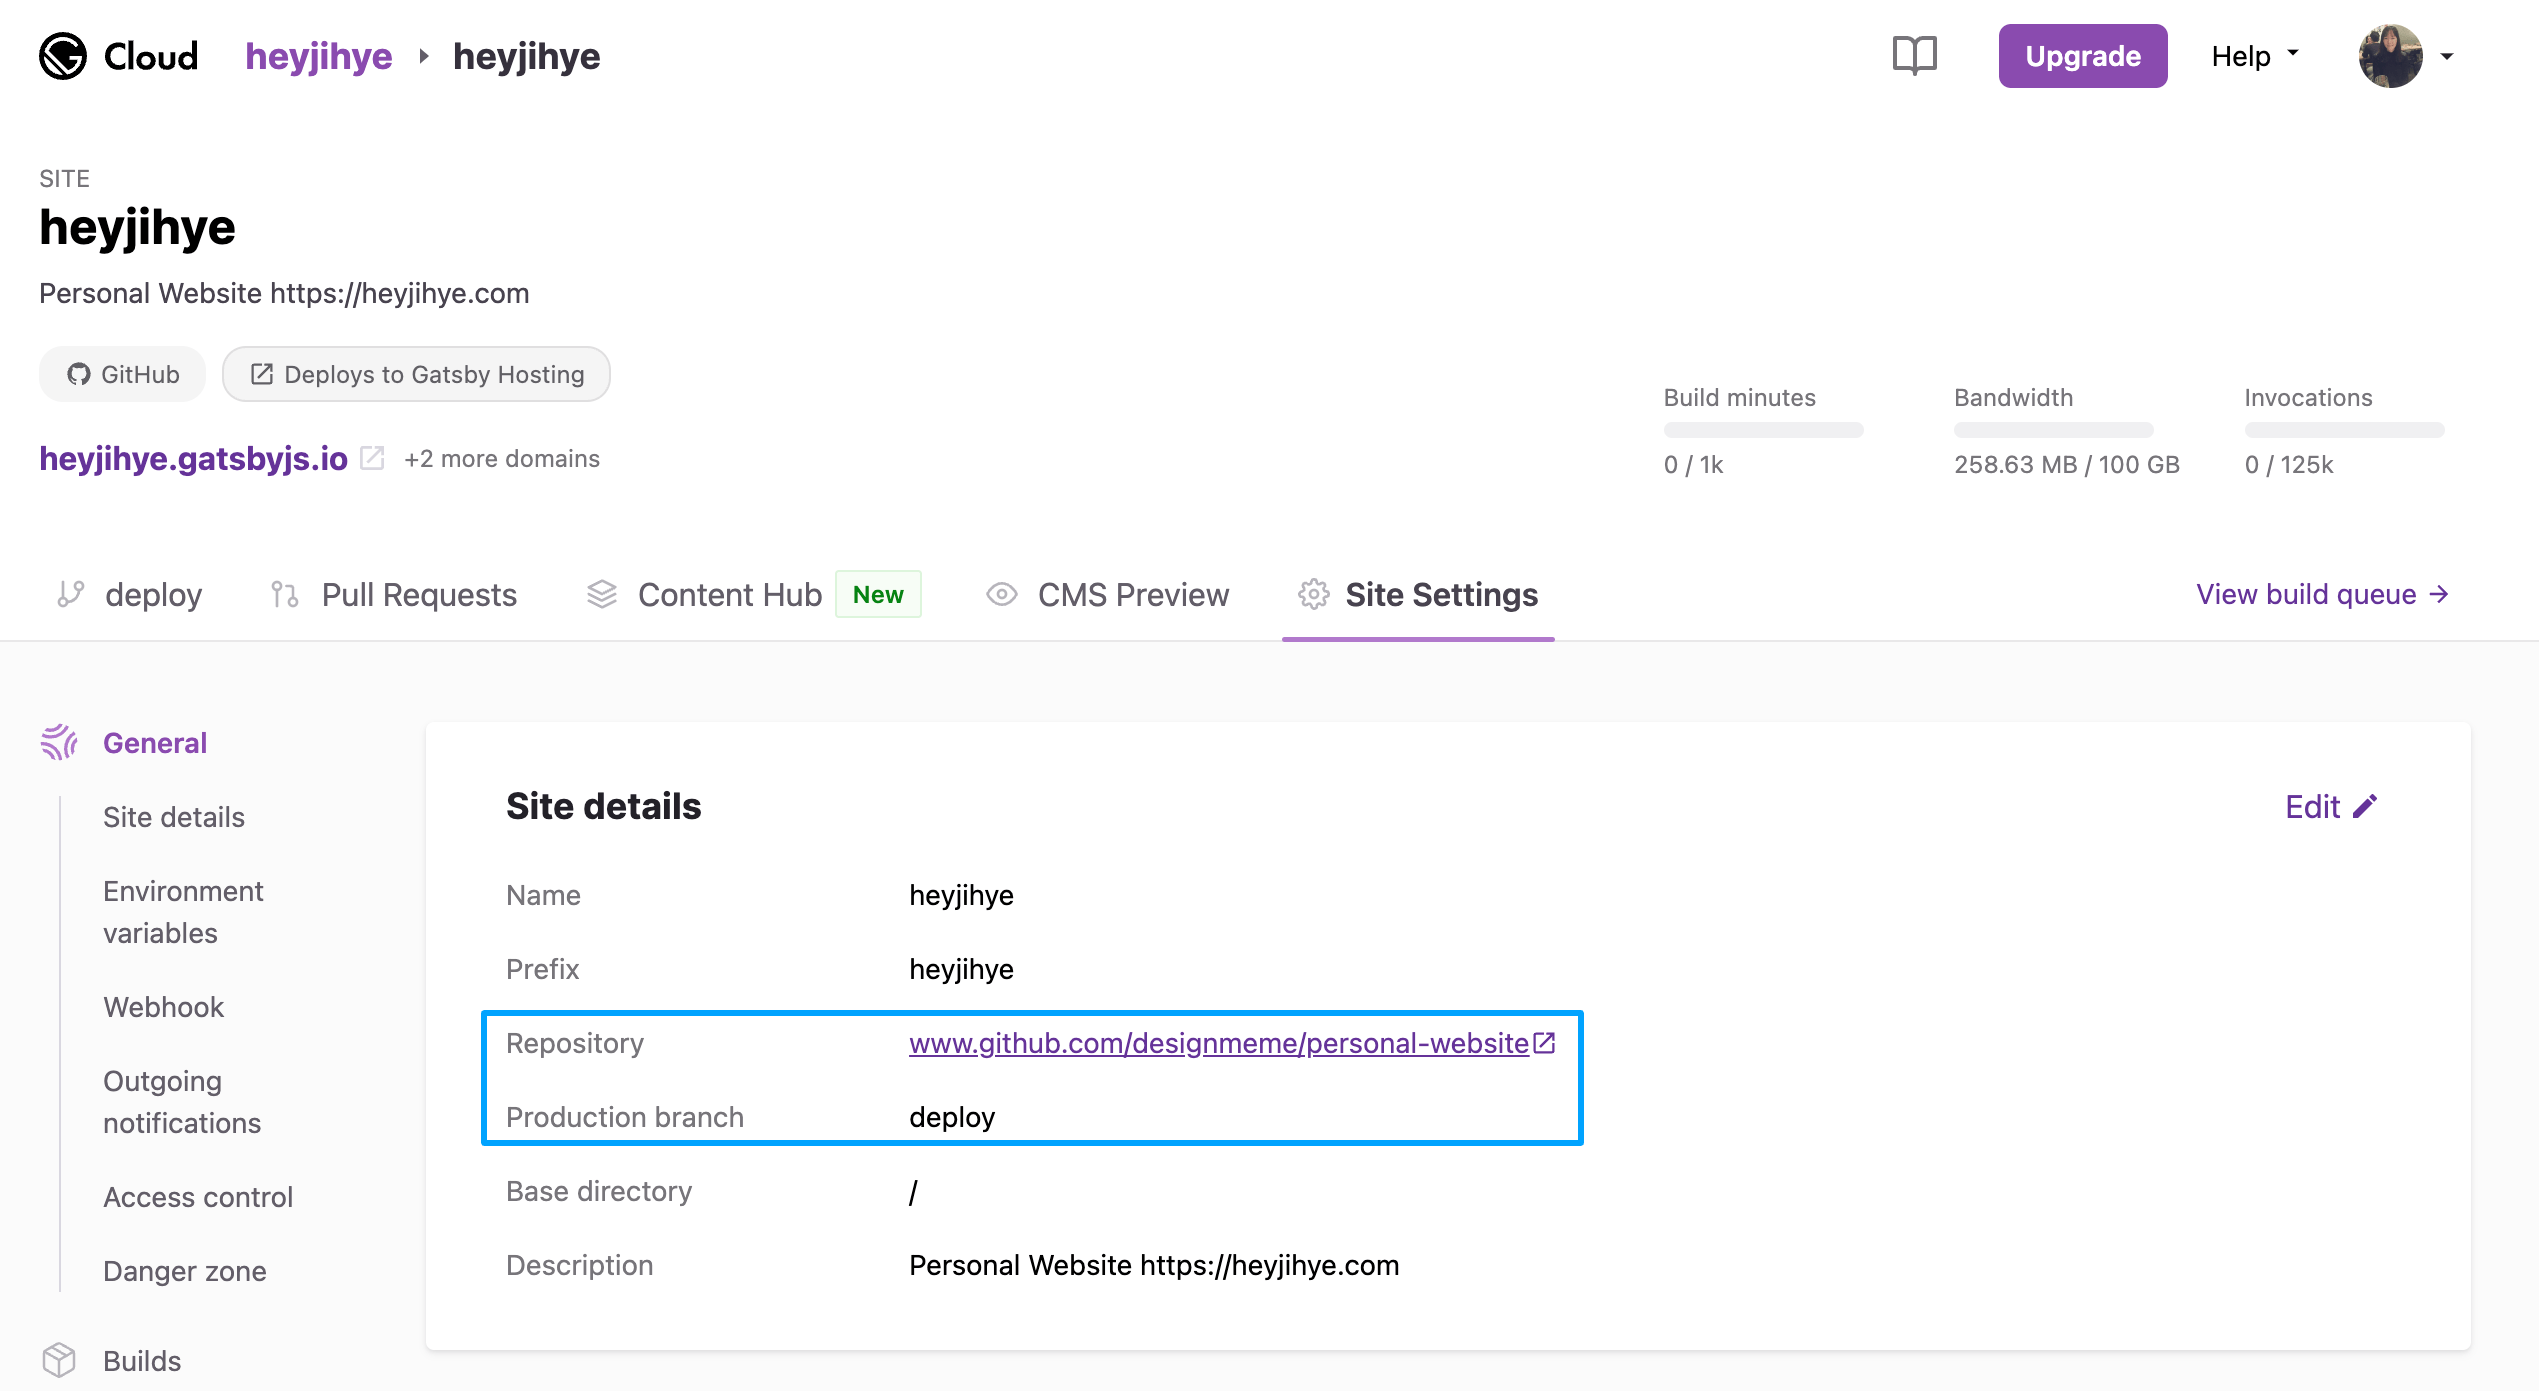This screenshot has height=1391, width=2539.
Task: Click the Gatsby Cloud logo
Action: pos(118,56)
